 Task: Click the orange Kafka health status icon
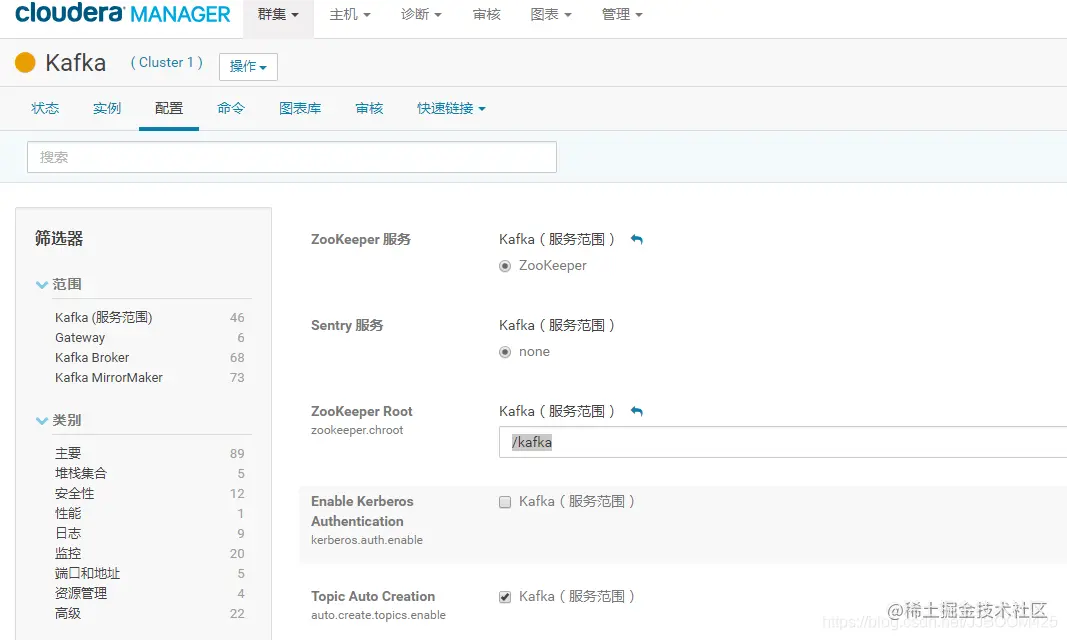[25, 63]
